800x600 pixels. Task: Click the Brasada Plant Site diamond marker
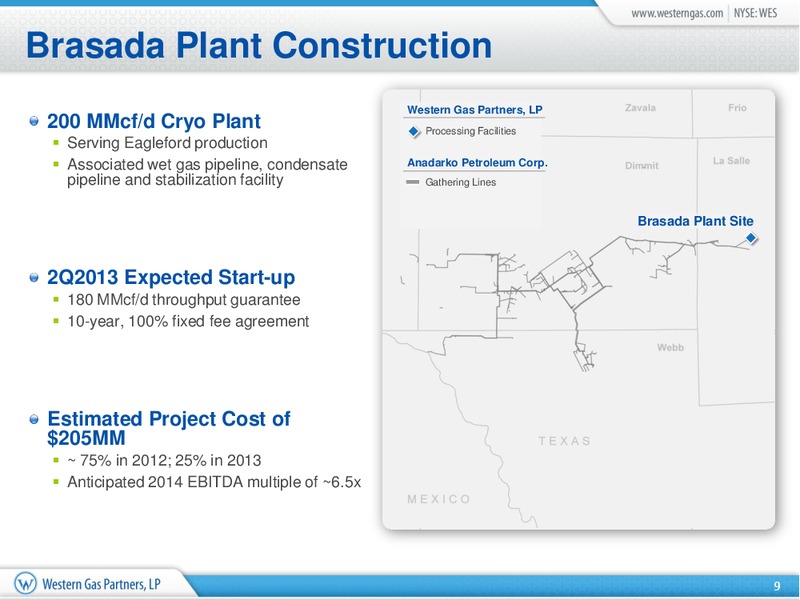(751, 238)
